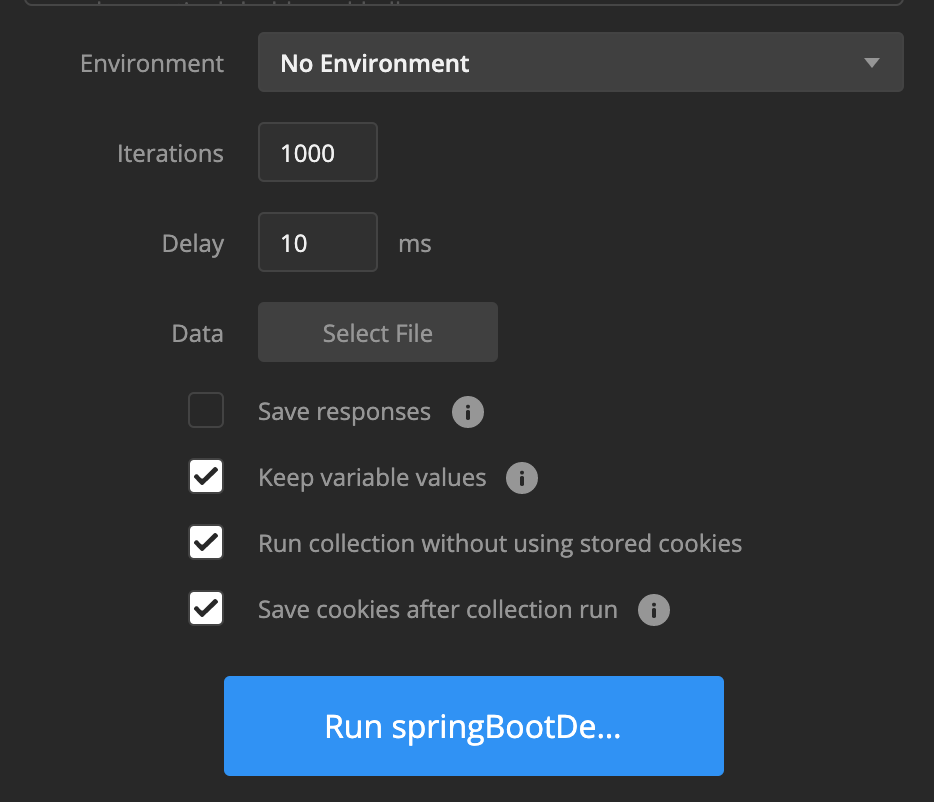Click the Data field label
The width and height of the screenshot is (934, 802).
[x=197, y=334]
